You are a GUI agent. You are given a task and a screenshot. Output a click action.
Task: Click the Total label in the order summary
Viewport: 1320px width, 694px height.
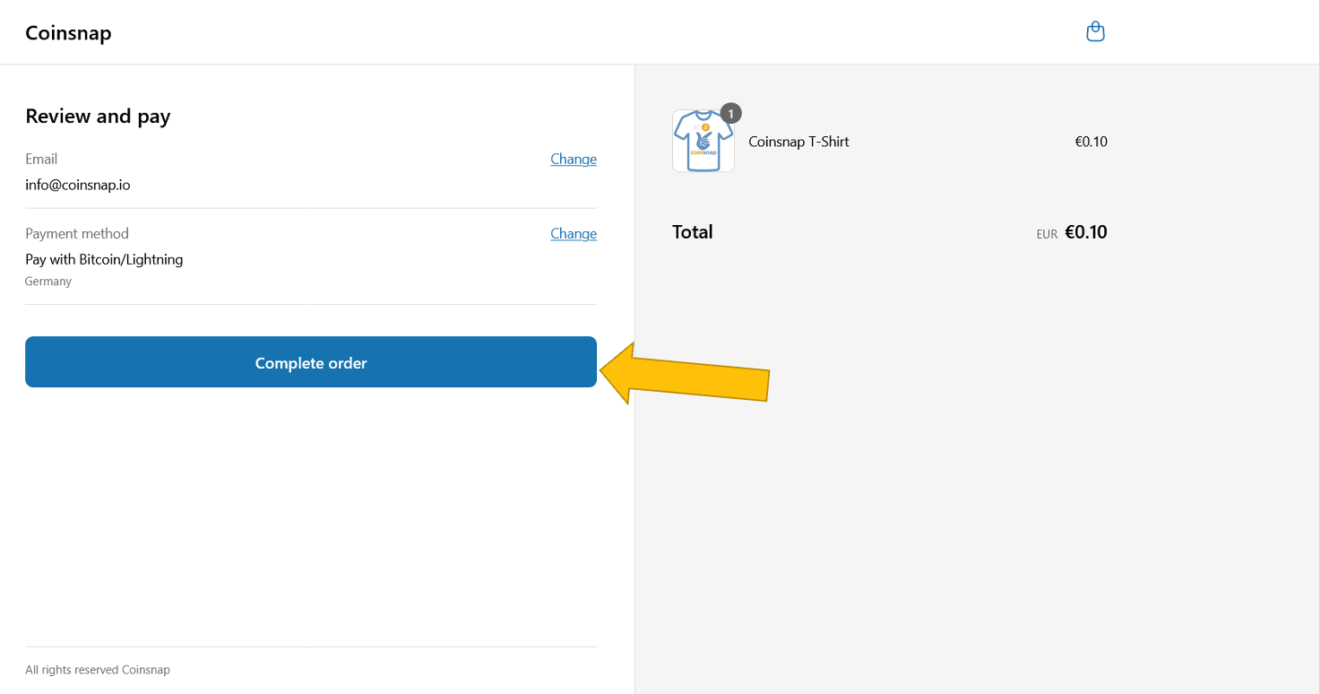click(x=692, y=232)
